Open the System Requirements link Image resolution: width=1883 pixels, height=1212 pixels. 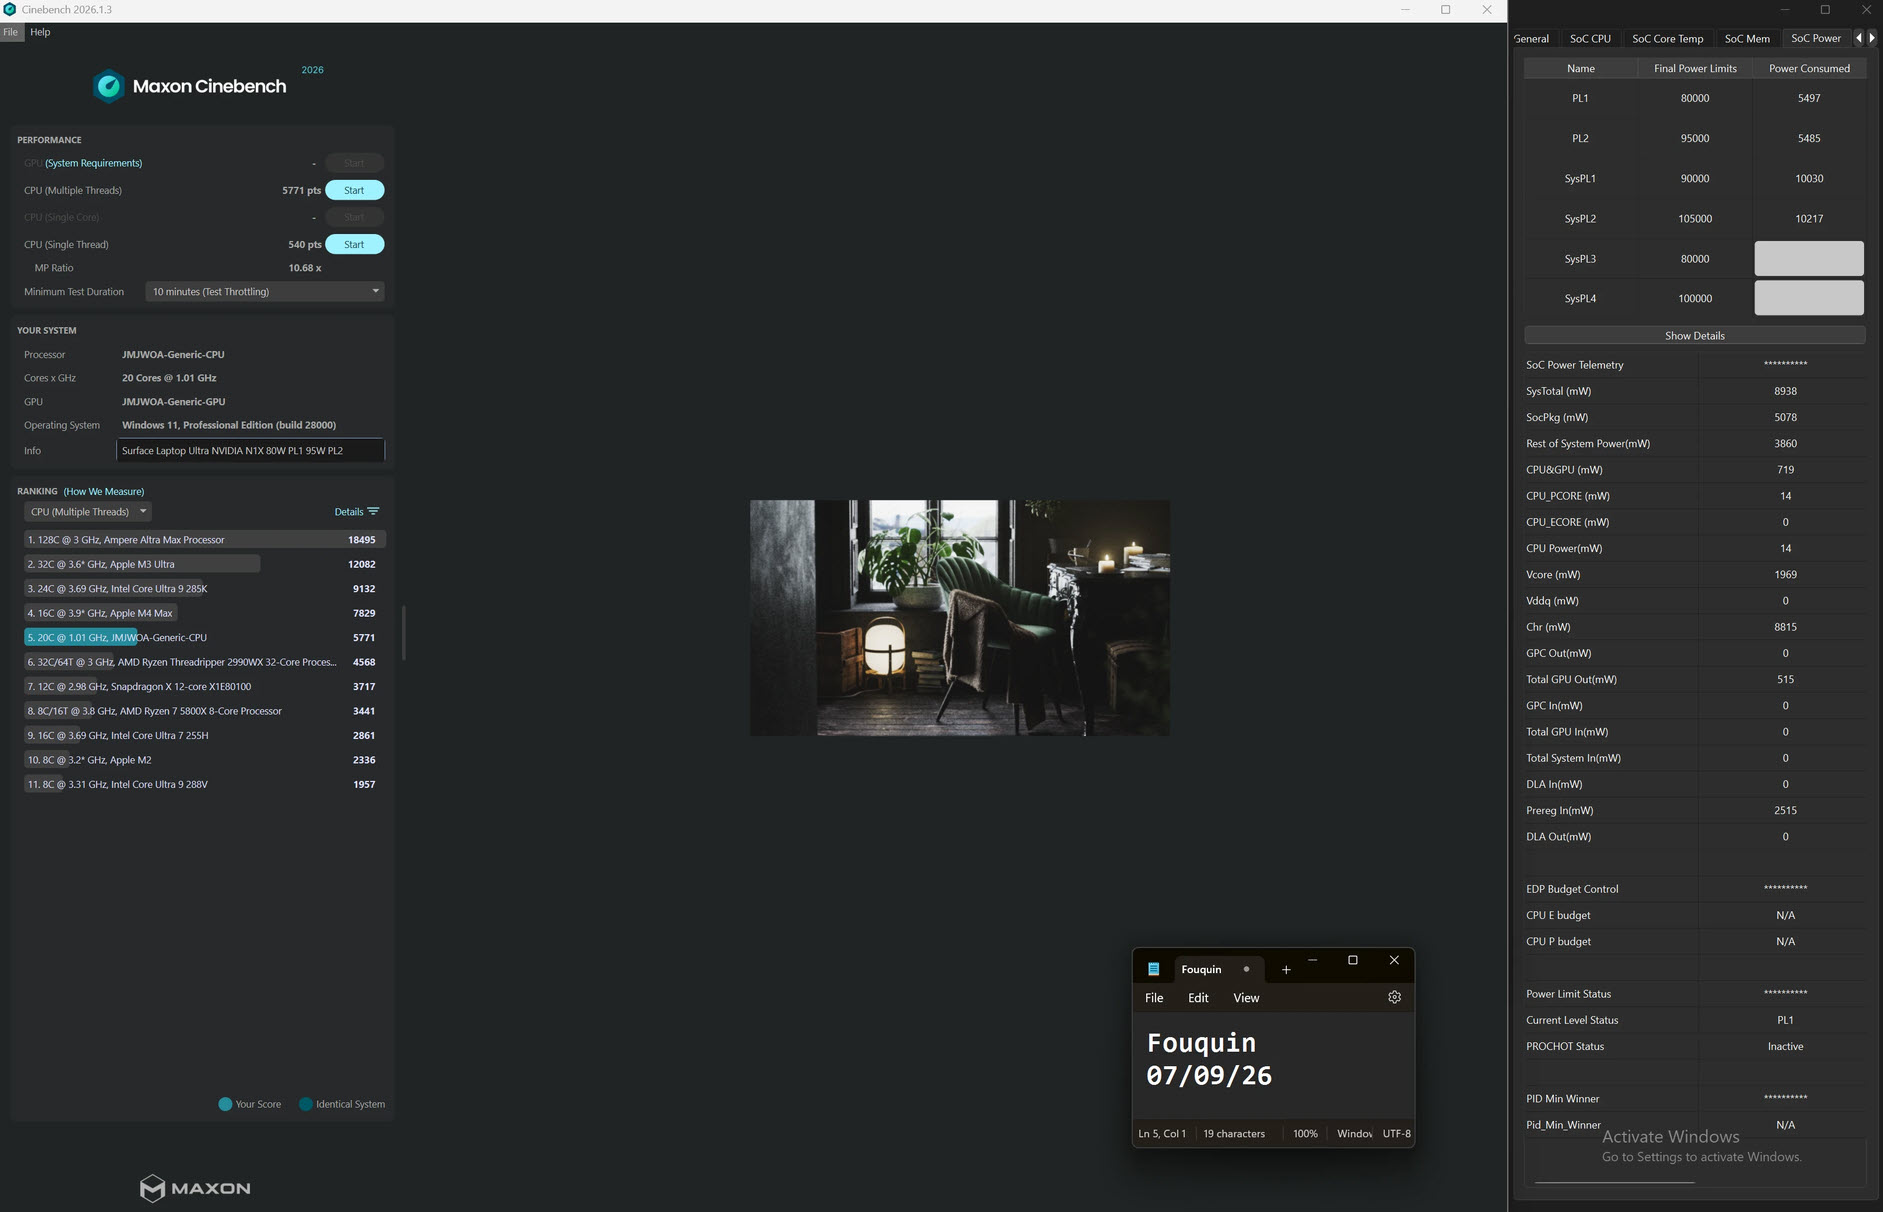coord(93,163)
